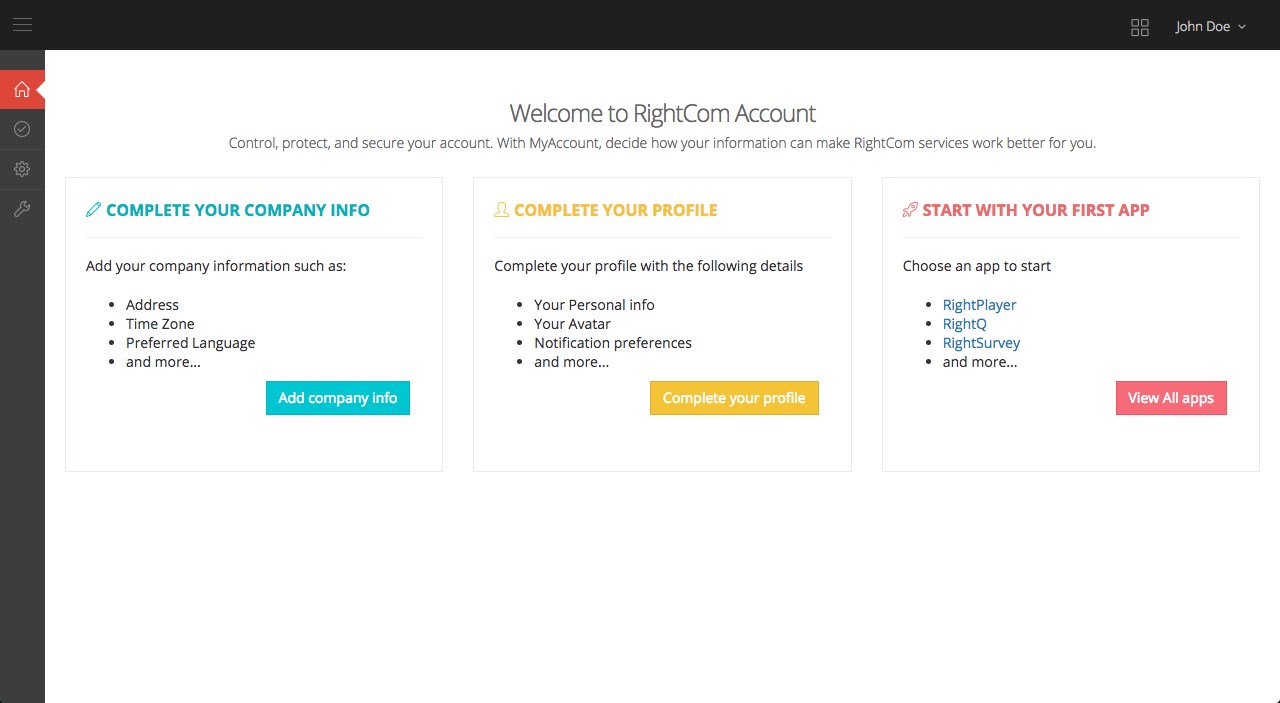Viewport: 1280px width, 703px height.
Task: Click the Your Avatar list item
Action: [572, 324]
